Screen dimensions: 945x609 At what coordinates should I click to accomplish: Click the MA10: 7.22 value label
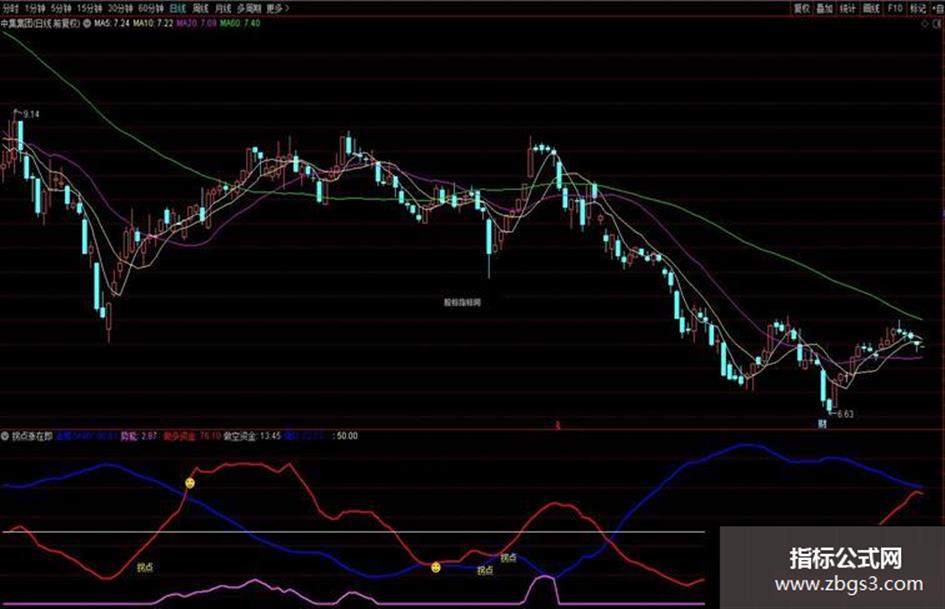(x=153, y=24)
